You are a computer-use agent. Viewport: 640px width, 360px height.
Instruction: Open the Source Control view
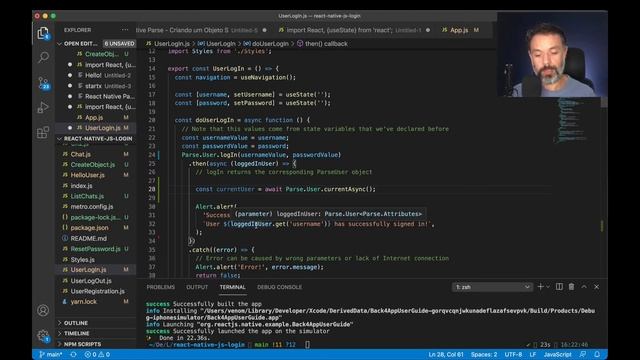coord(43,83)
